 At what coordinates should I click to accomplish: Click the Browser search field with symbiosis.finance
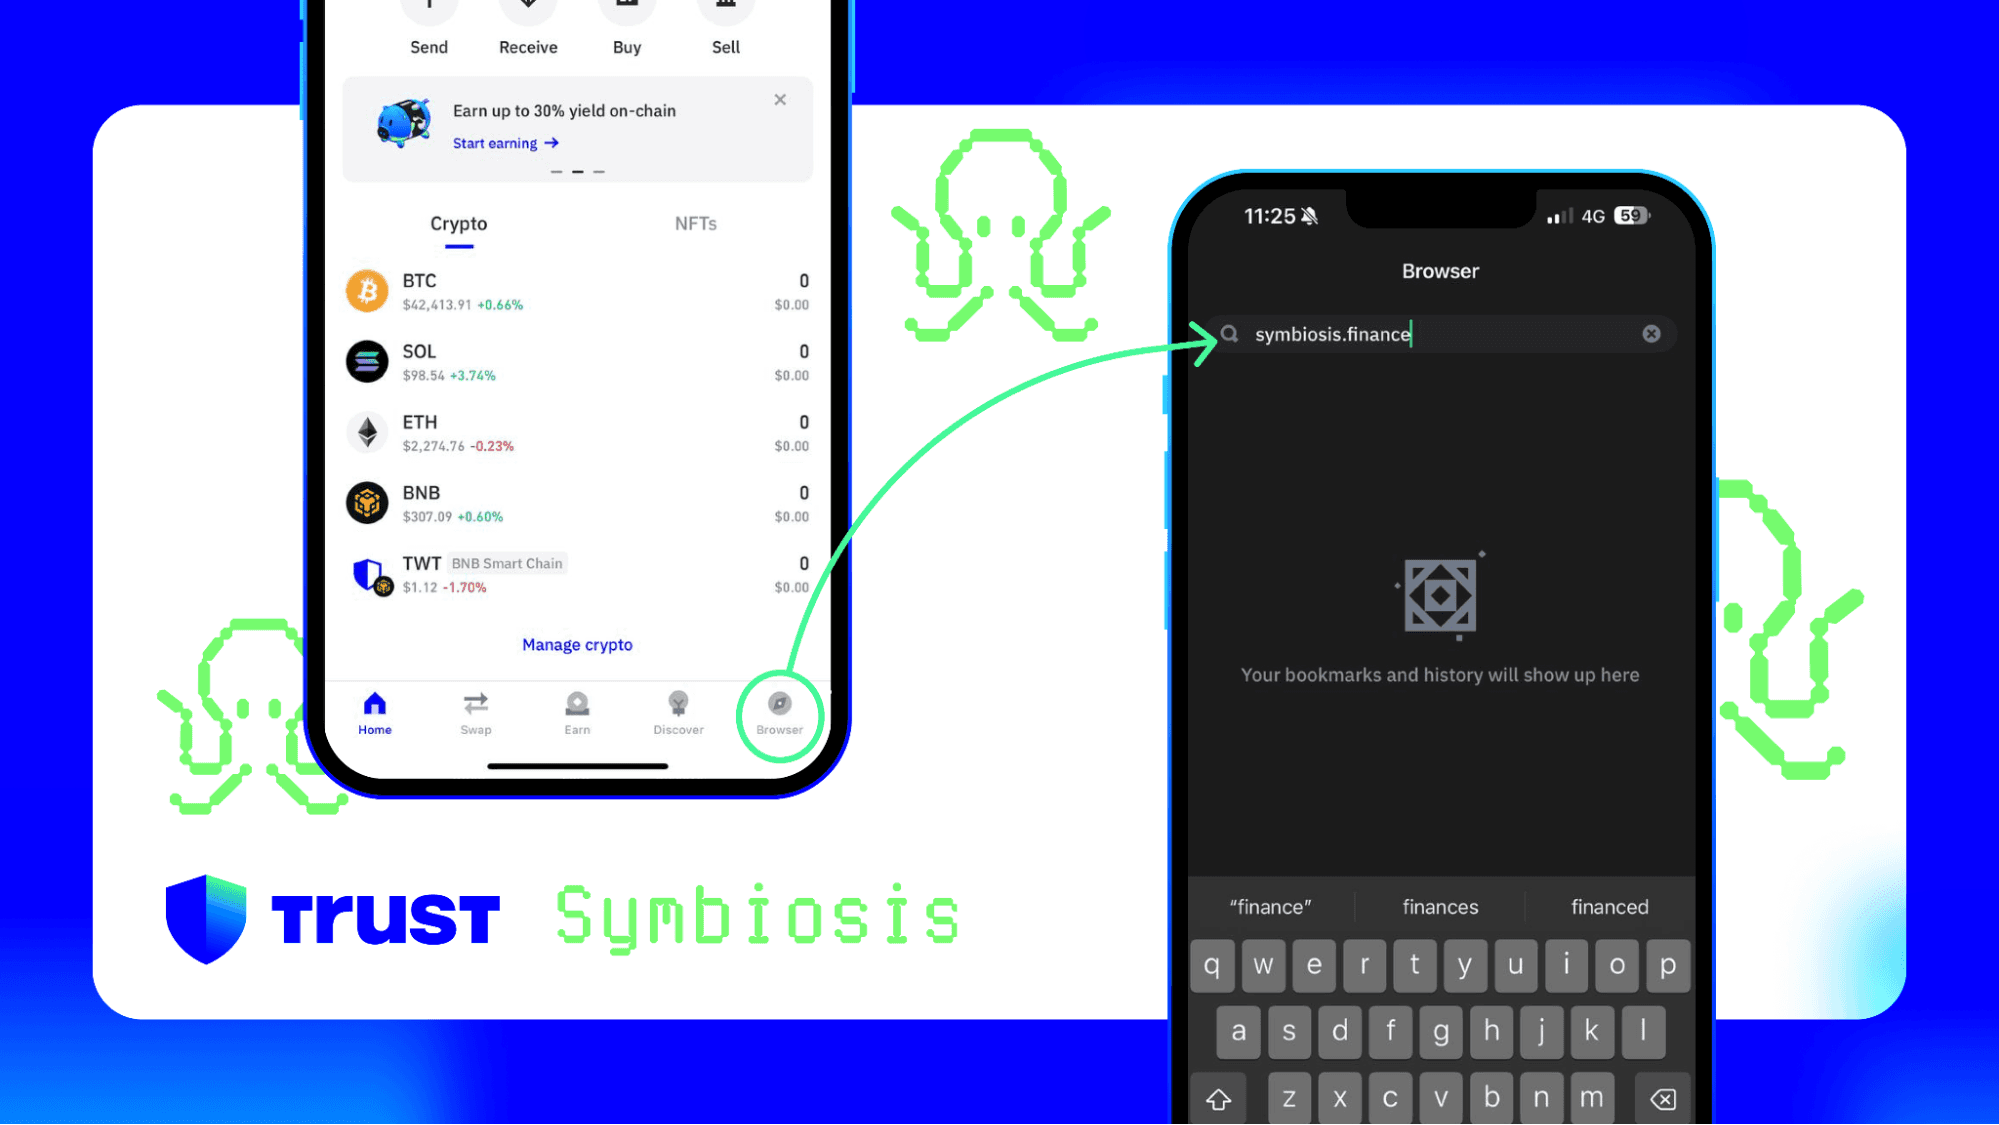pos(1441,334)
